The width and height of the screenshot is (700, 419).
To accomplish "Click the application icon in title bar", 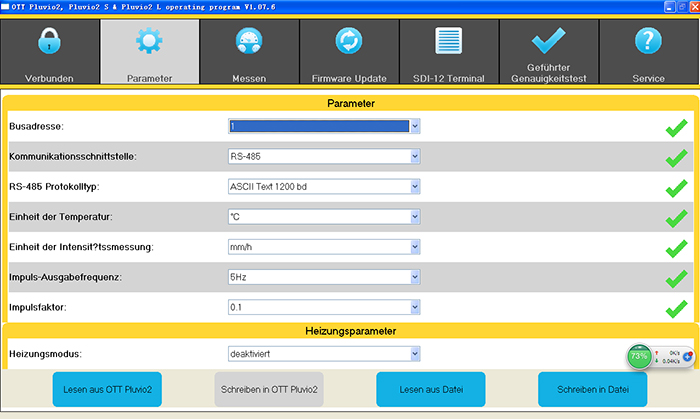I will pyautogui.click(x=5, y=7).
